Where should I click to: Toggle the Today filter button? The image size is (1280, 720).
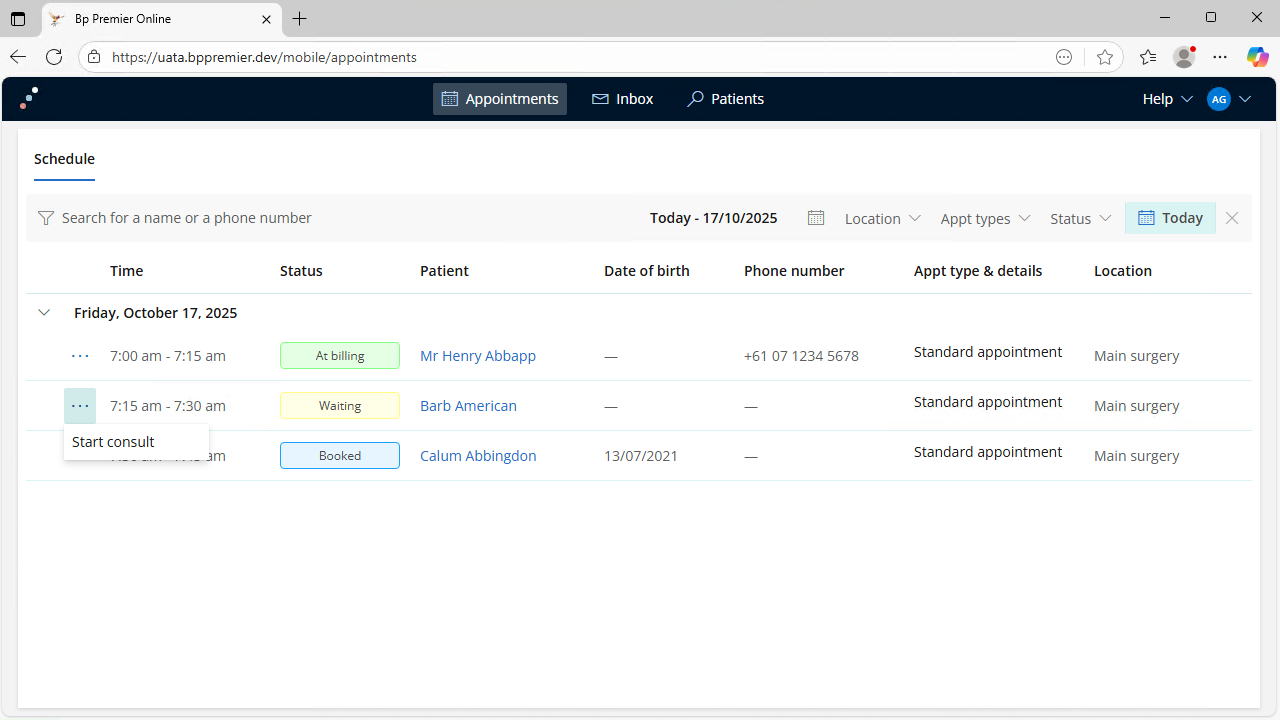pyautogui.click(x=1170, y=218)
